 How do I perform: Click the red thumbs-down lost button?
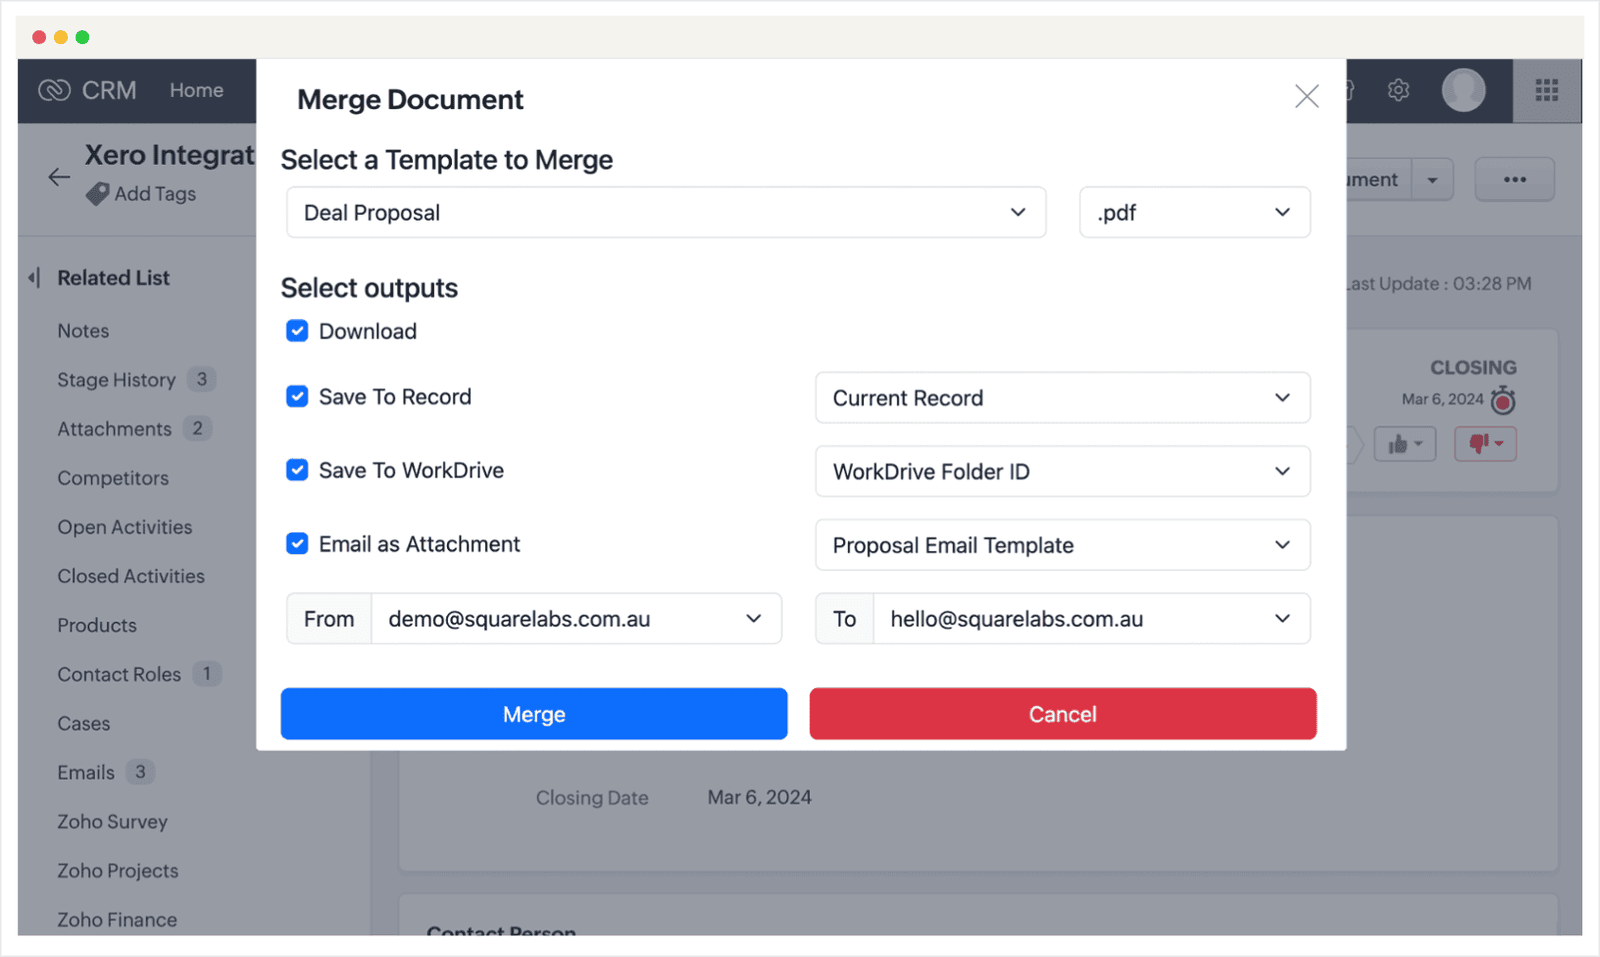(1485, 443)
